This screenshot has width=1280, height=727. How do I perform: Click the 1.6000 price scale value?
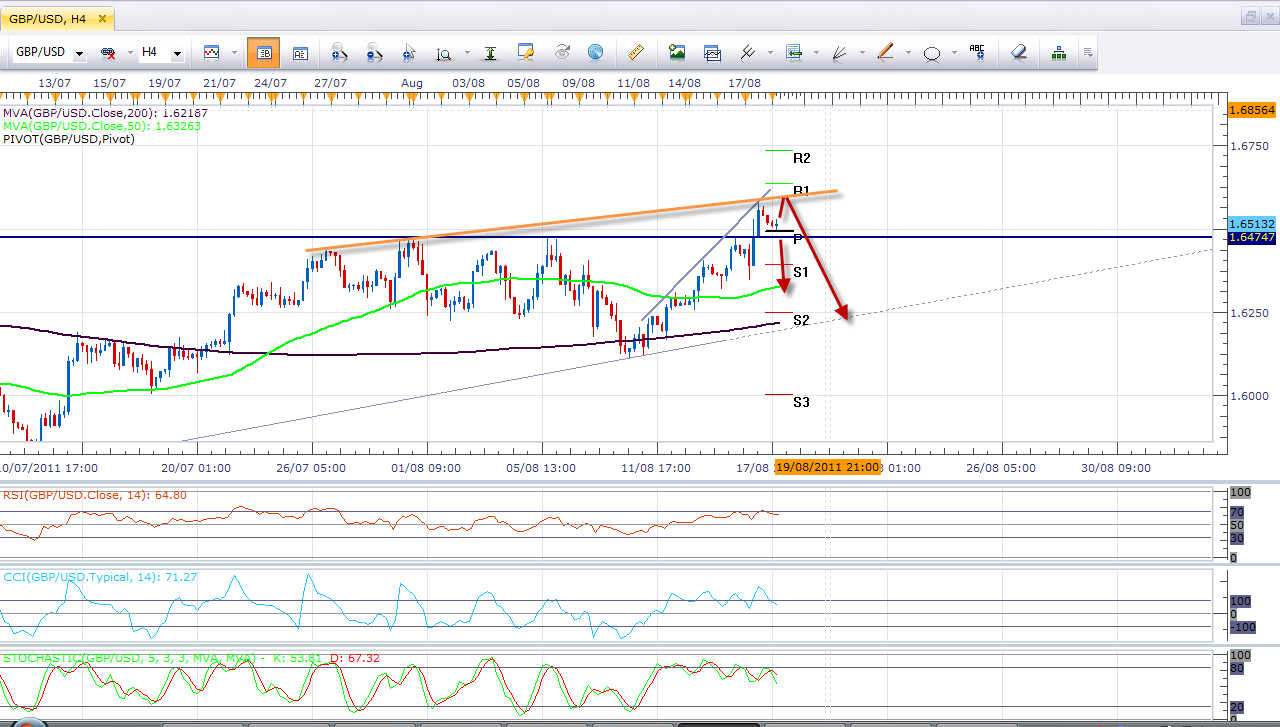1249,396
